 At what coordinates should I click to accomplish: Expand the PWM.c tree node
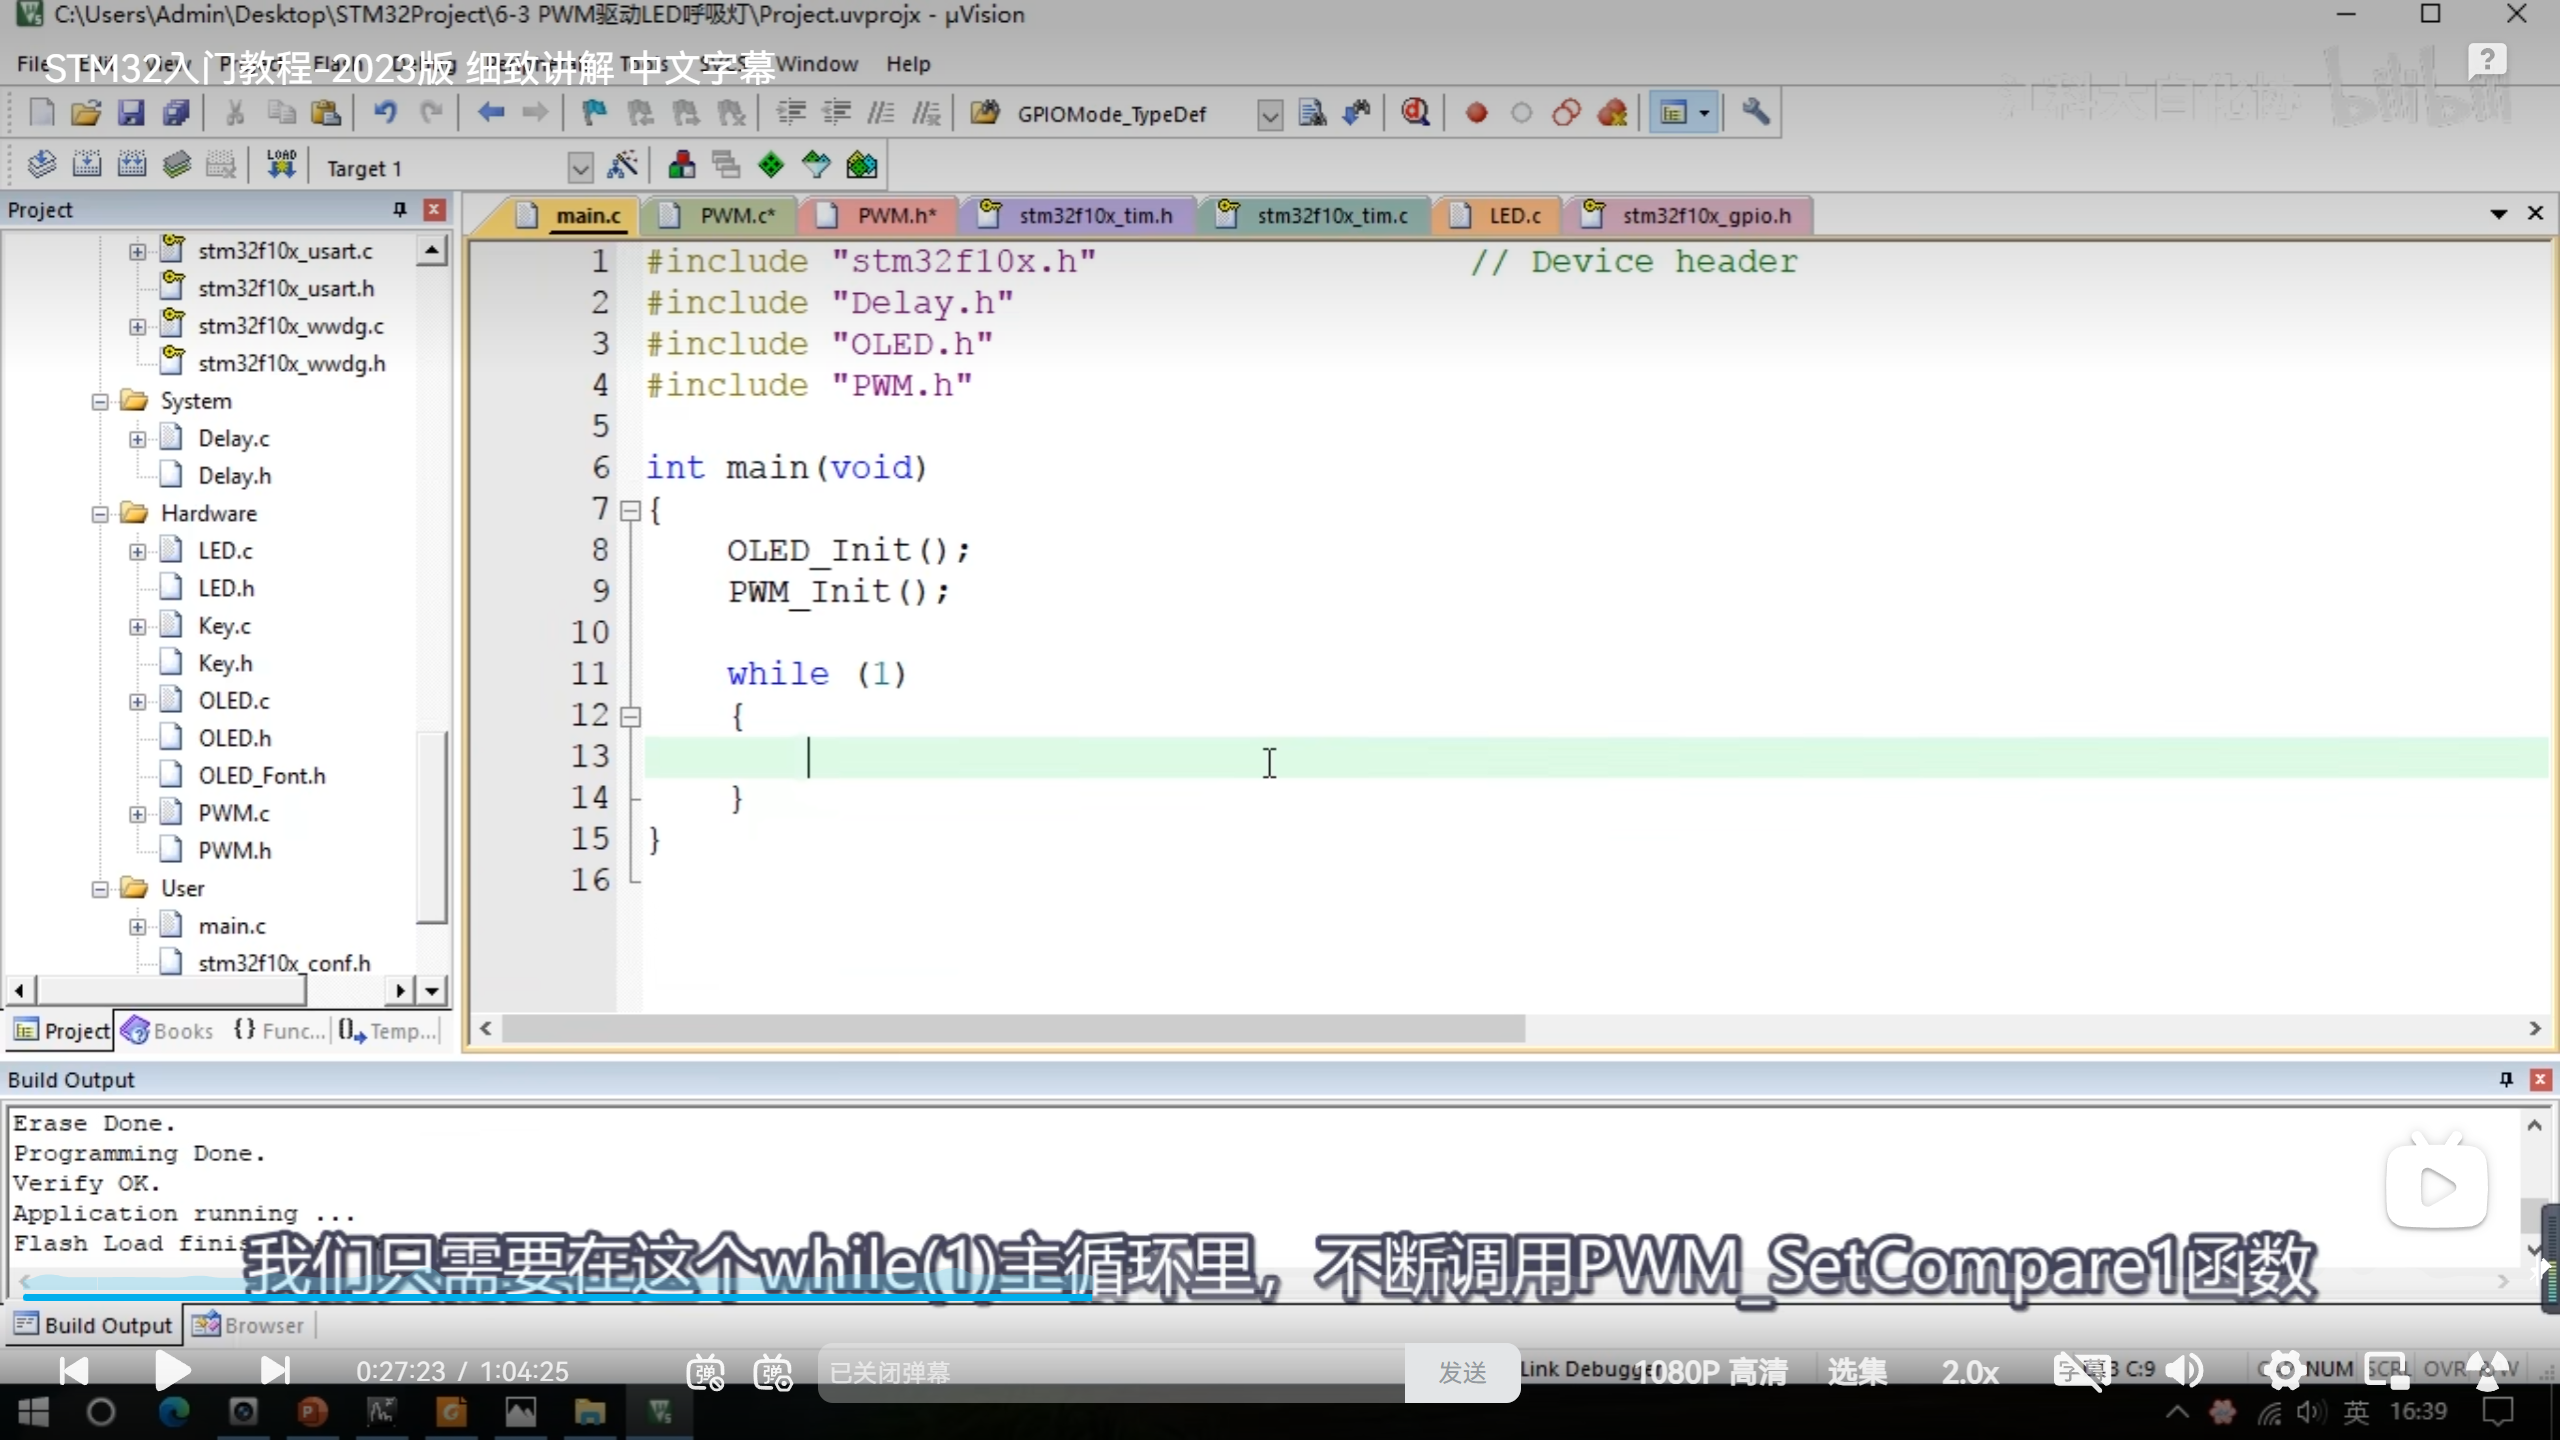pyautogui.click(x=138, y=814)
